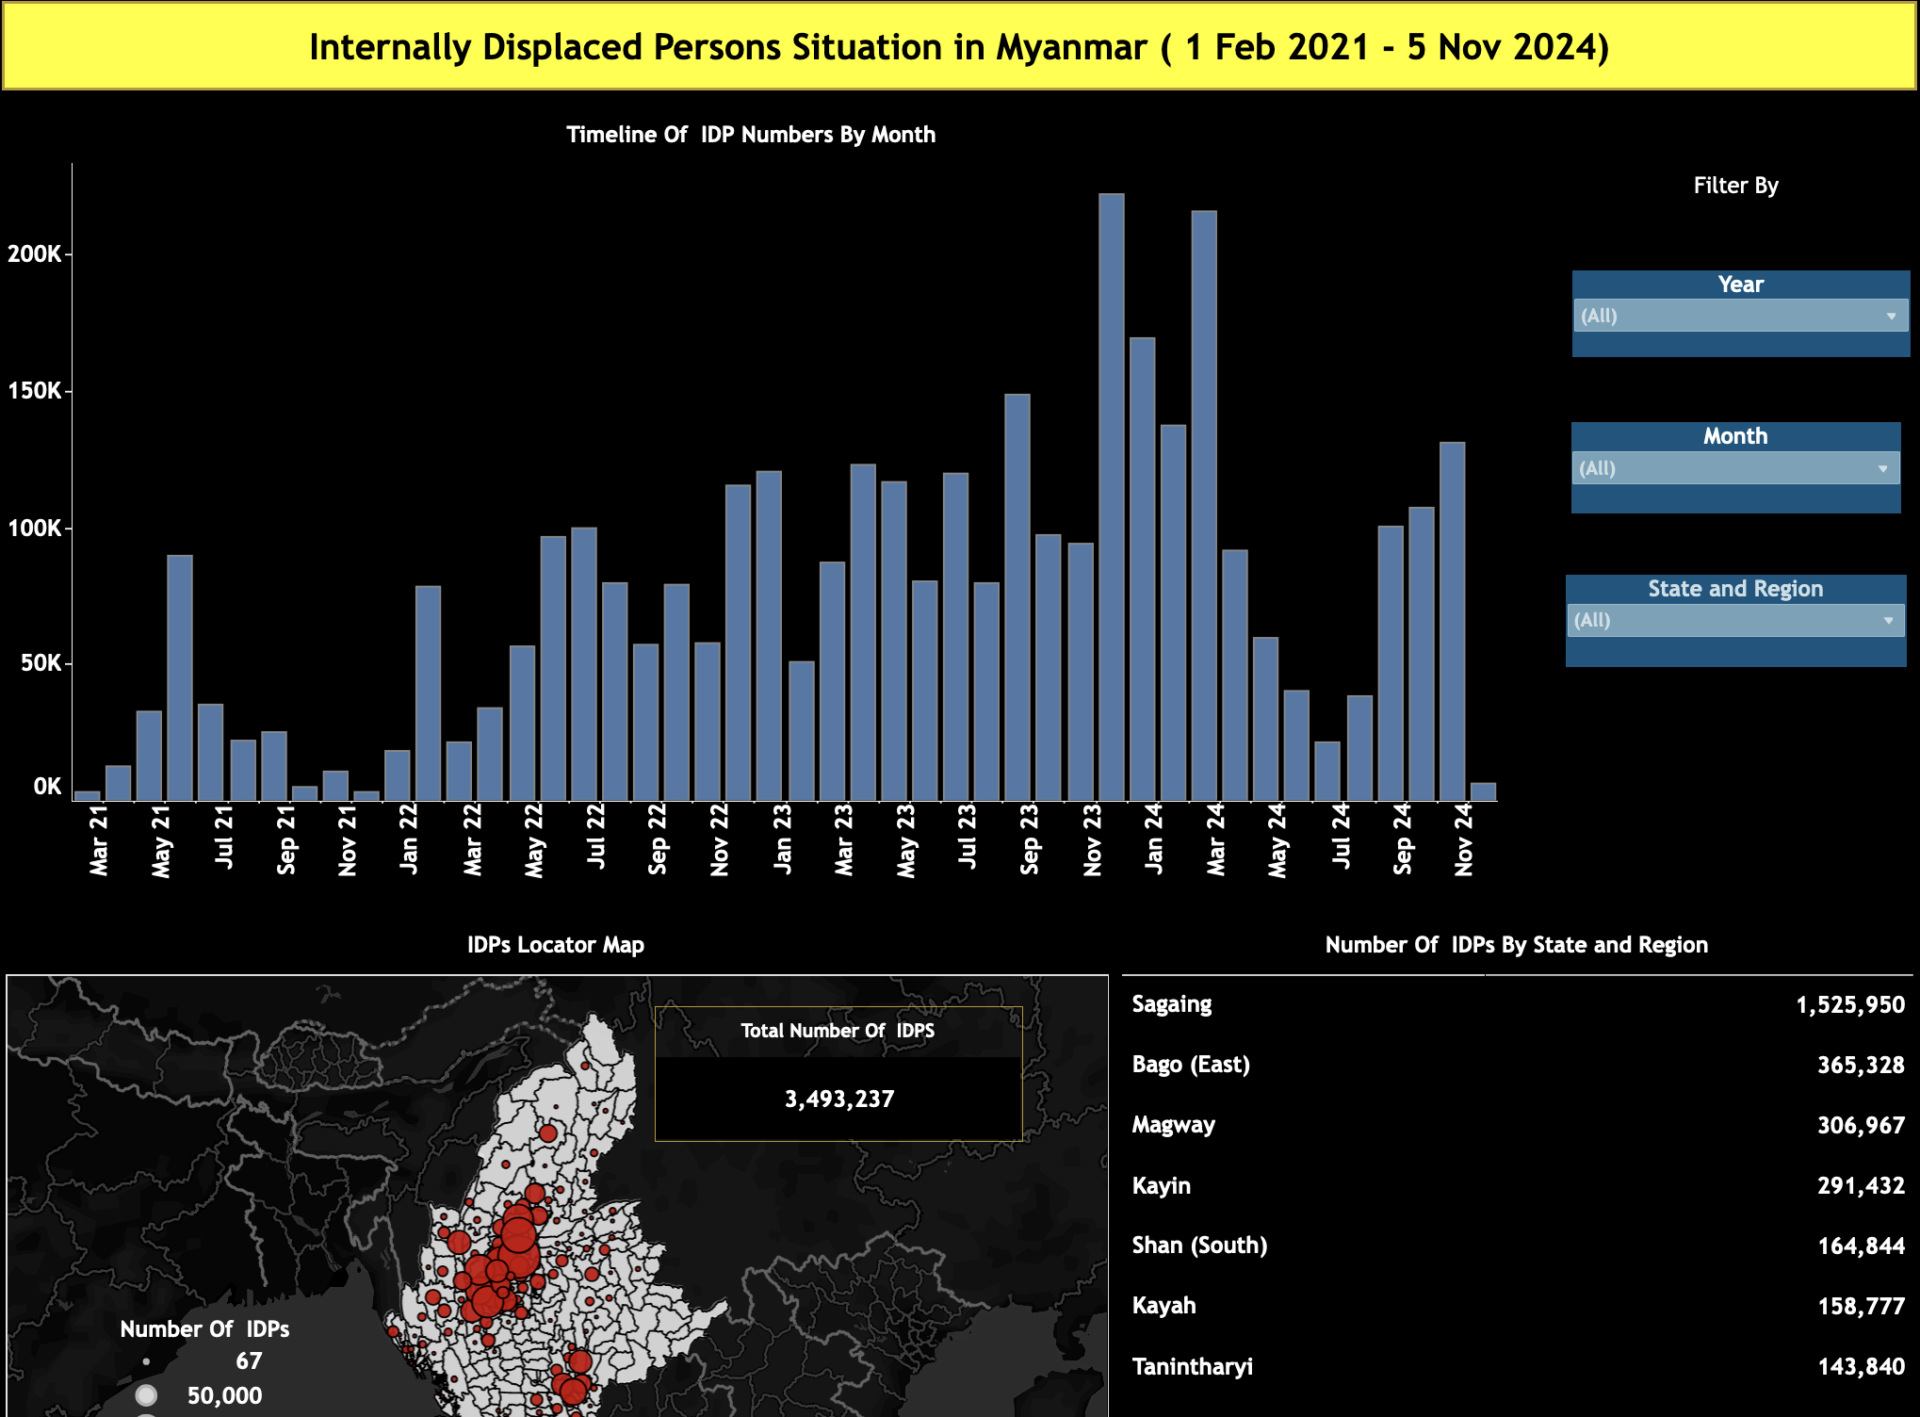The width and height of the screenshot is (1920, 1417).
Task: Click the IDPs Locator Map title
Action: pyautogui.click(x=555, y=944)
